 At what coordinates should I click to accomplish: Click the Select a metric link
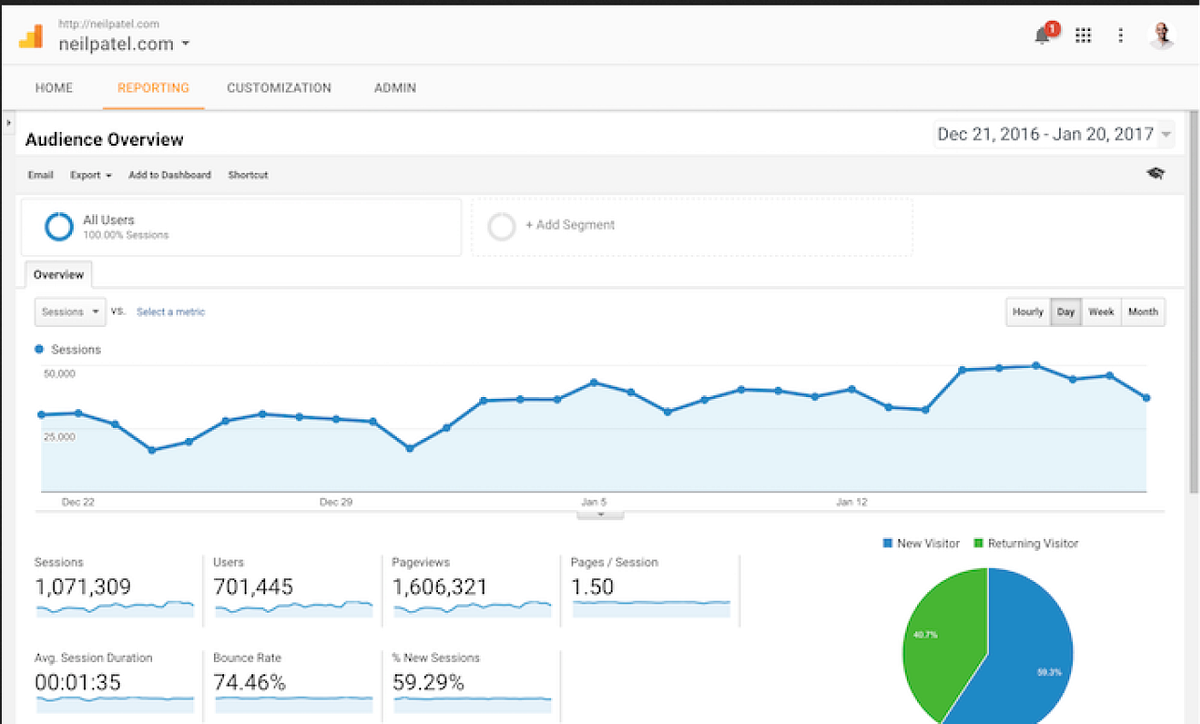170,311
